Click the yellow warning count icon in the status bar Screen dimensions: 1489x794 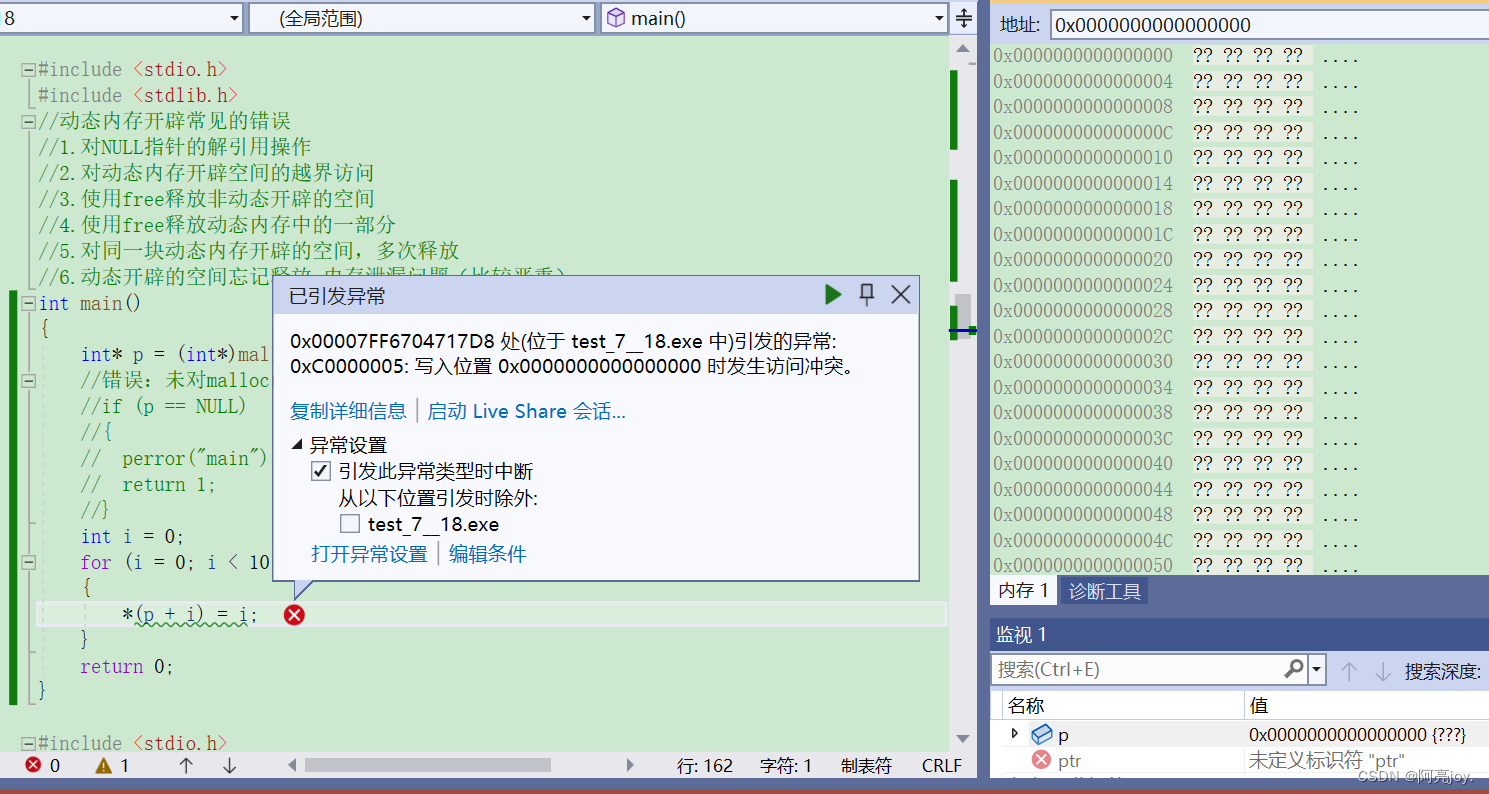(x=104, y=765)
